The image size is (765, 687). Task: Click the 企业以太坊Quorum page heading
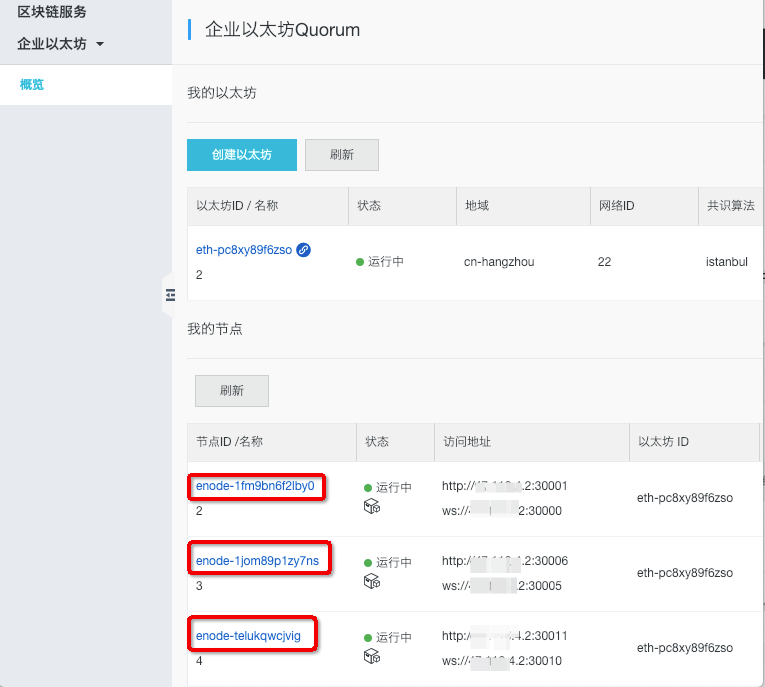point(282,30)
